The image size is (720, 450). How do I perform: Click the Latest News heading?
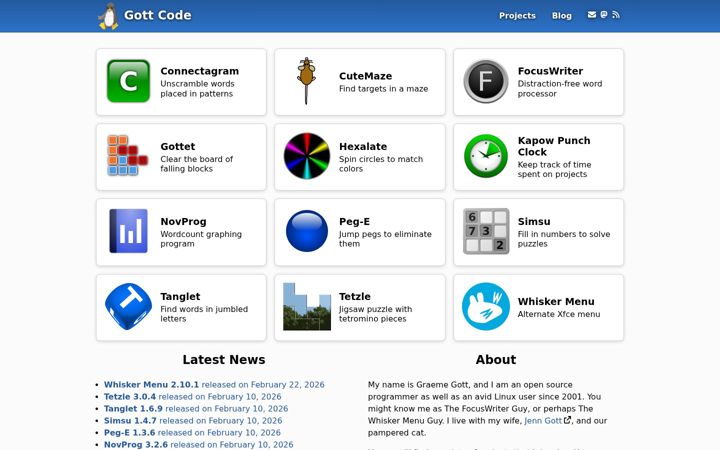pyautogui.click(x=224, y=360)
